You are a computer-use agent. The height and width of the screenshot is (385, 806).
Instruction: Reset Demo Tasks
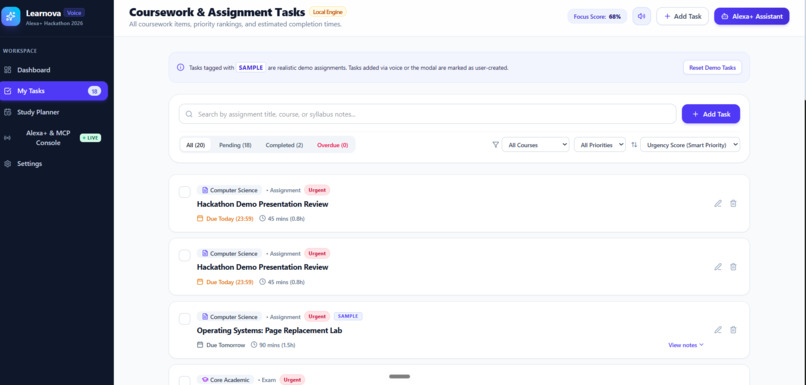712,67
